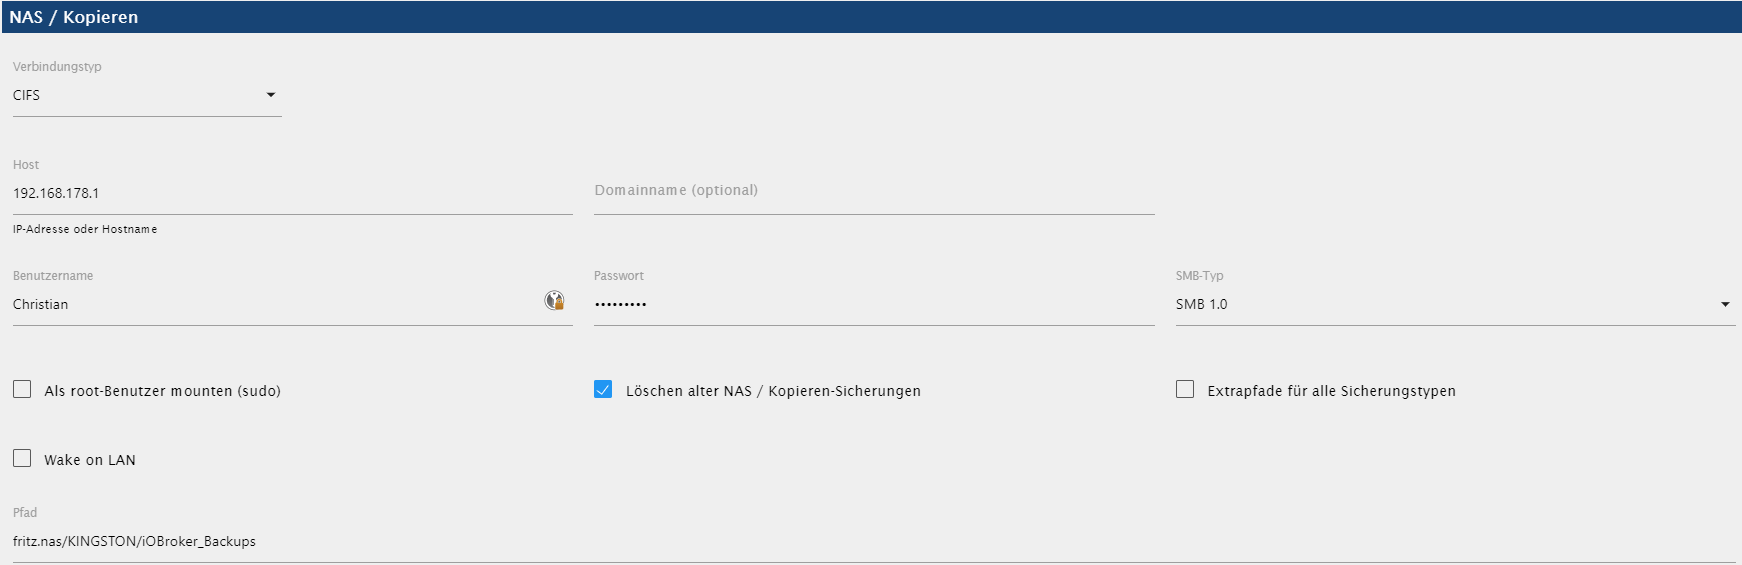Click the NAS / Kopieren section header
Screen dimensions: 1742x565
click(872, 17)
